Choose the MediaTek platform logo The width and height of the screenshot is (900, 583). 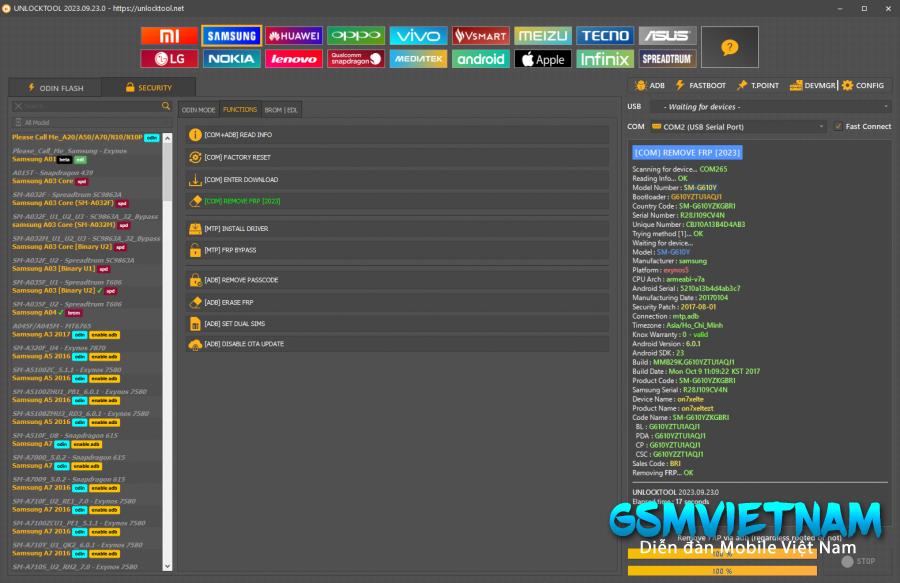418,59
